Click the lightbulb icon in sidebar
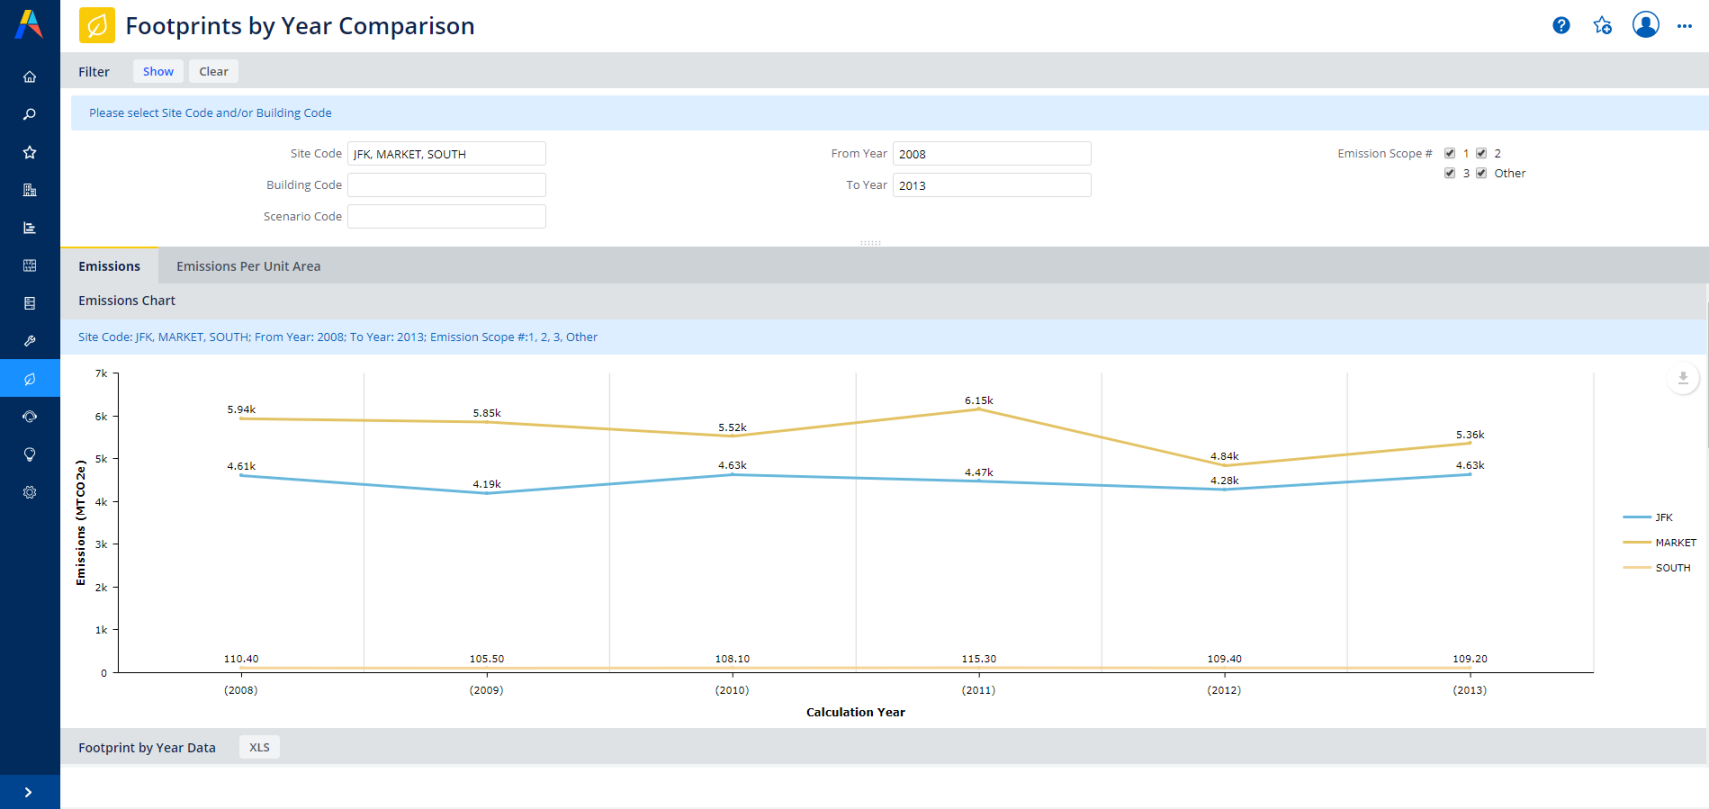 30,454
